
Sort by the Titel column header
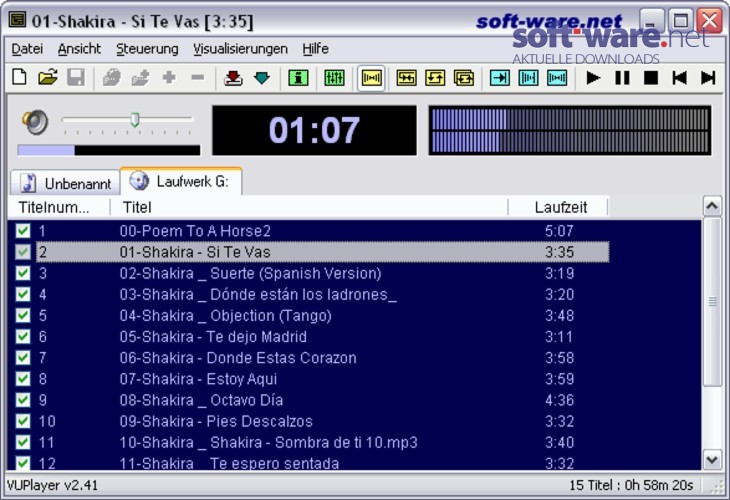(309, 207)
